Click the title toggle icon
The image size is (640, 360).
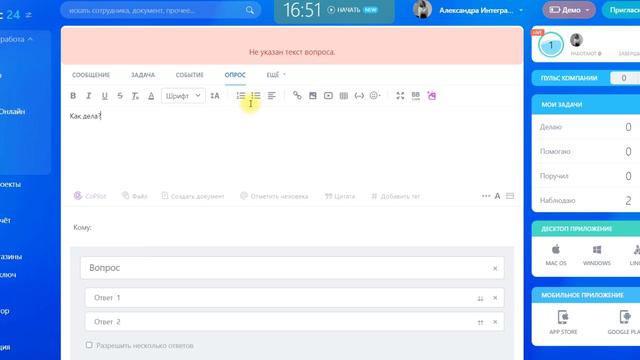(510, 196)
